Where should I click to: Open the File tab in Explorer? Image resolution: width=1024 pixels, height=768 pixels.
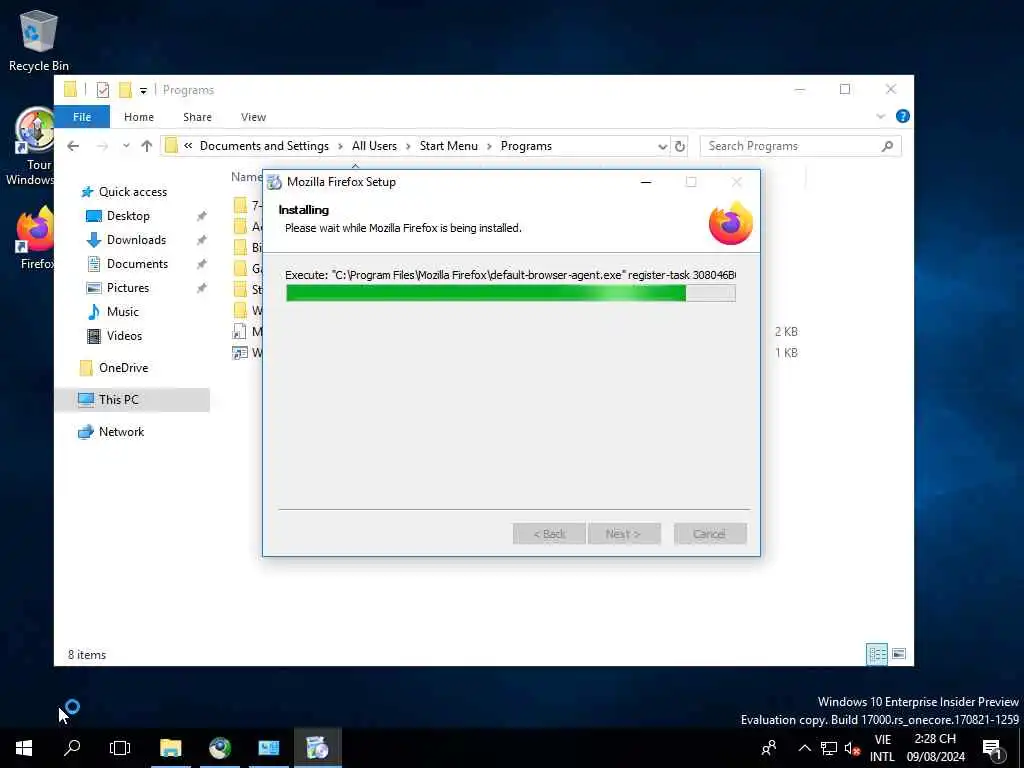point(82,117)
